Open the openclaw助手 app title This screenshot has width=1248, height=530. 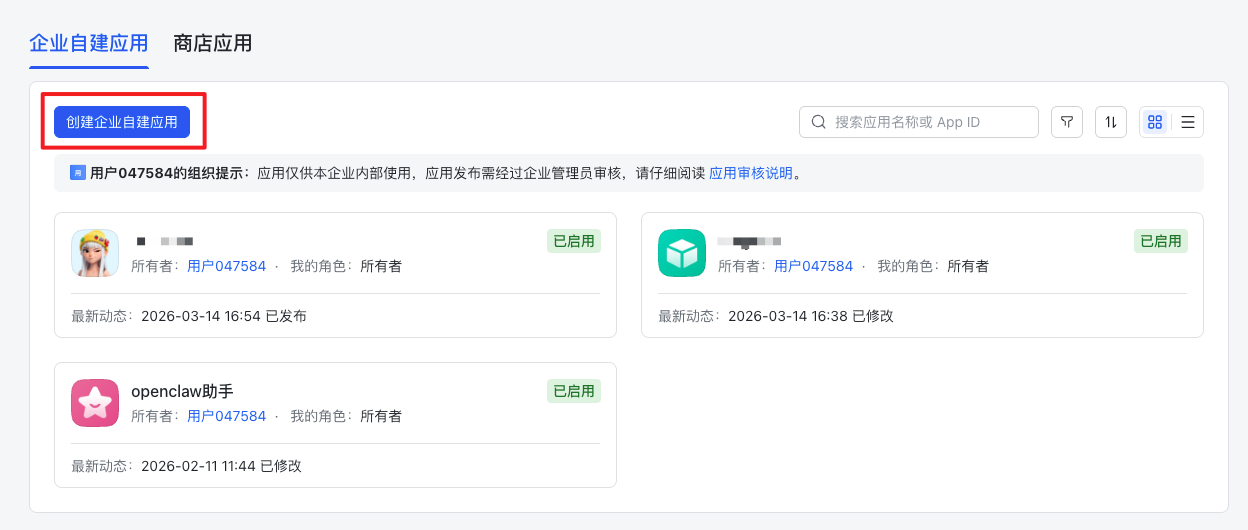tap(182, 391)
